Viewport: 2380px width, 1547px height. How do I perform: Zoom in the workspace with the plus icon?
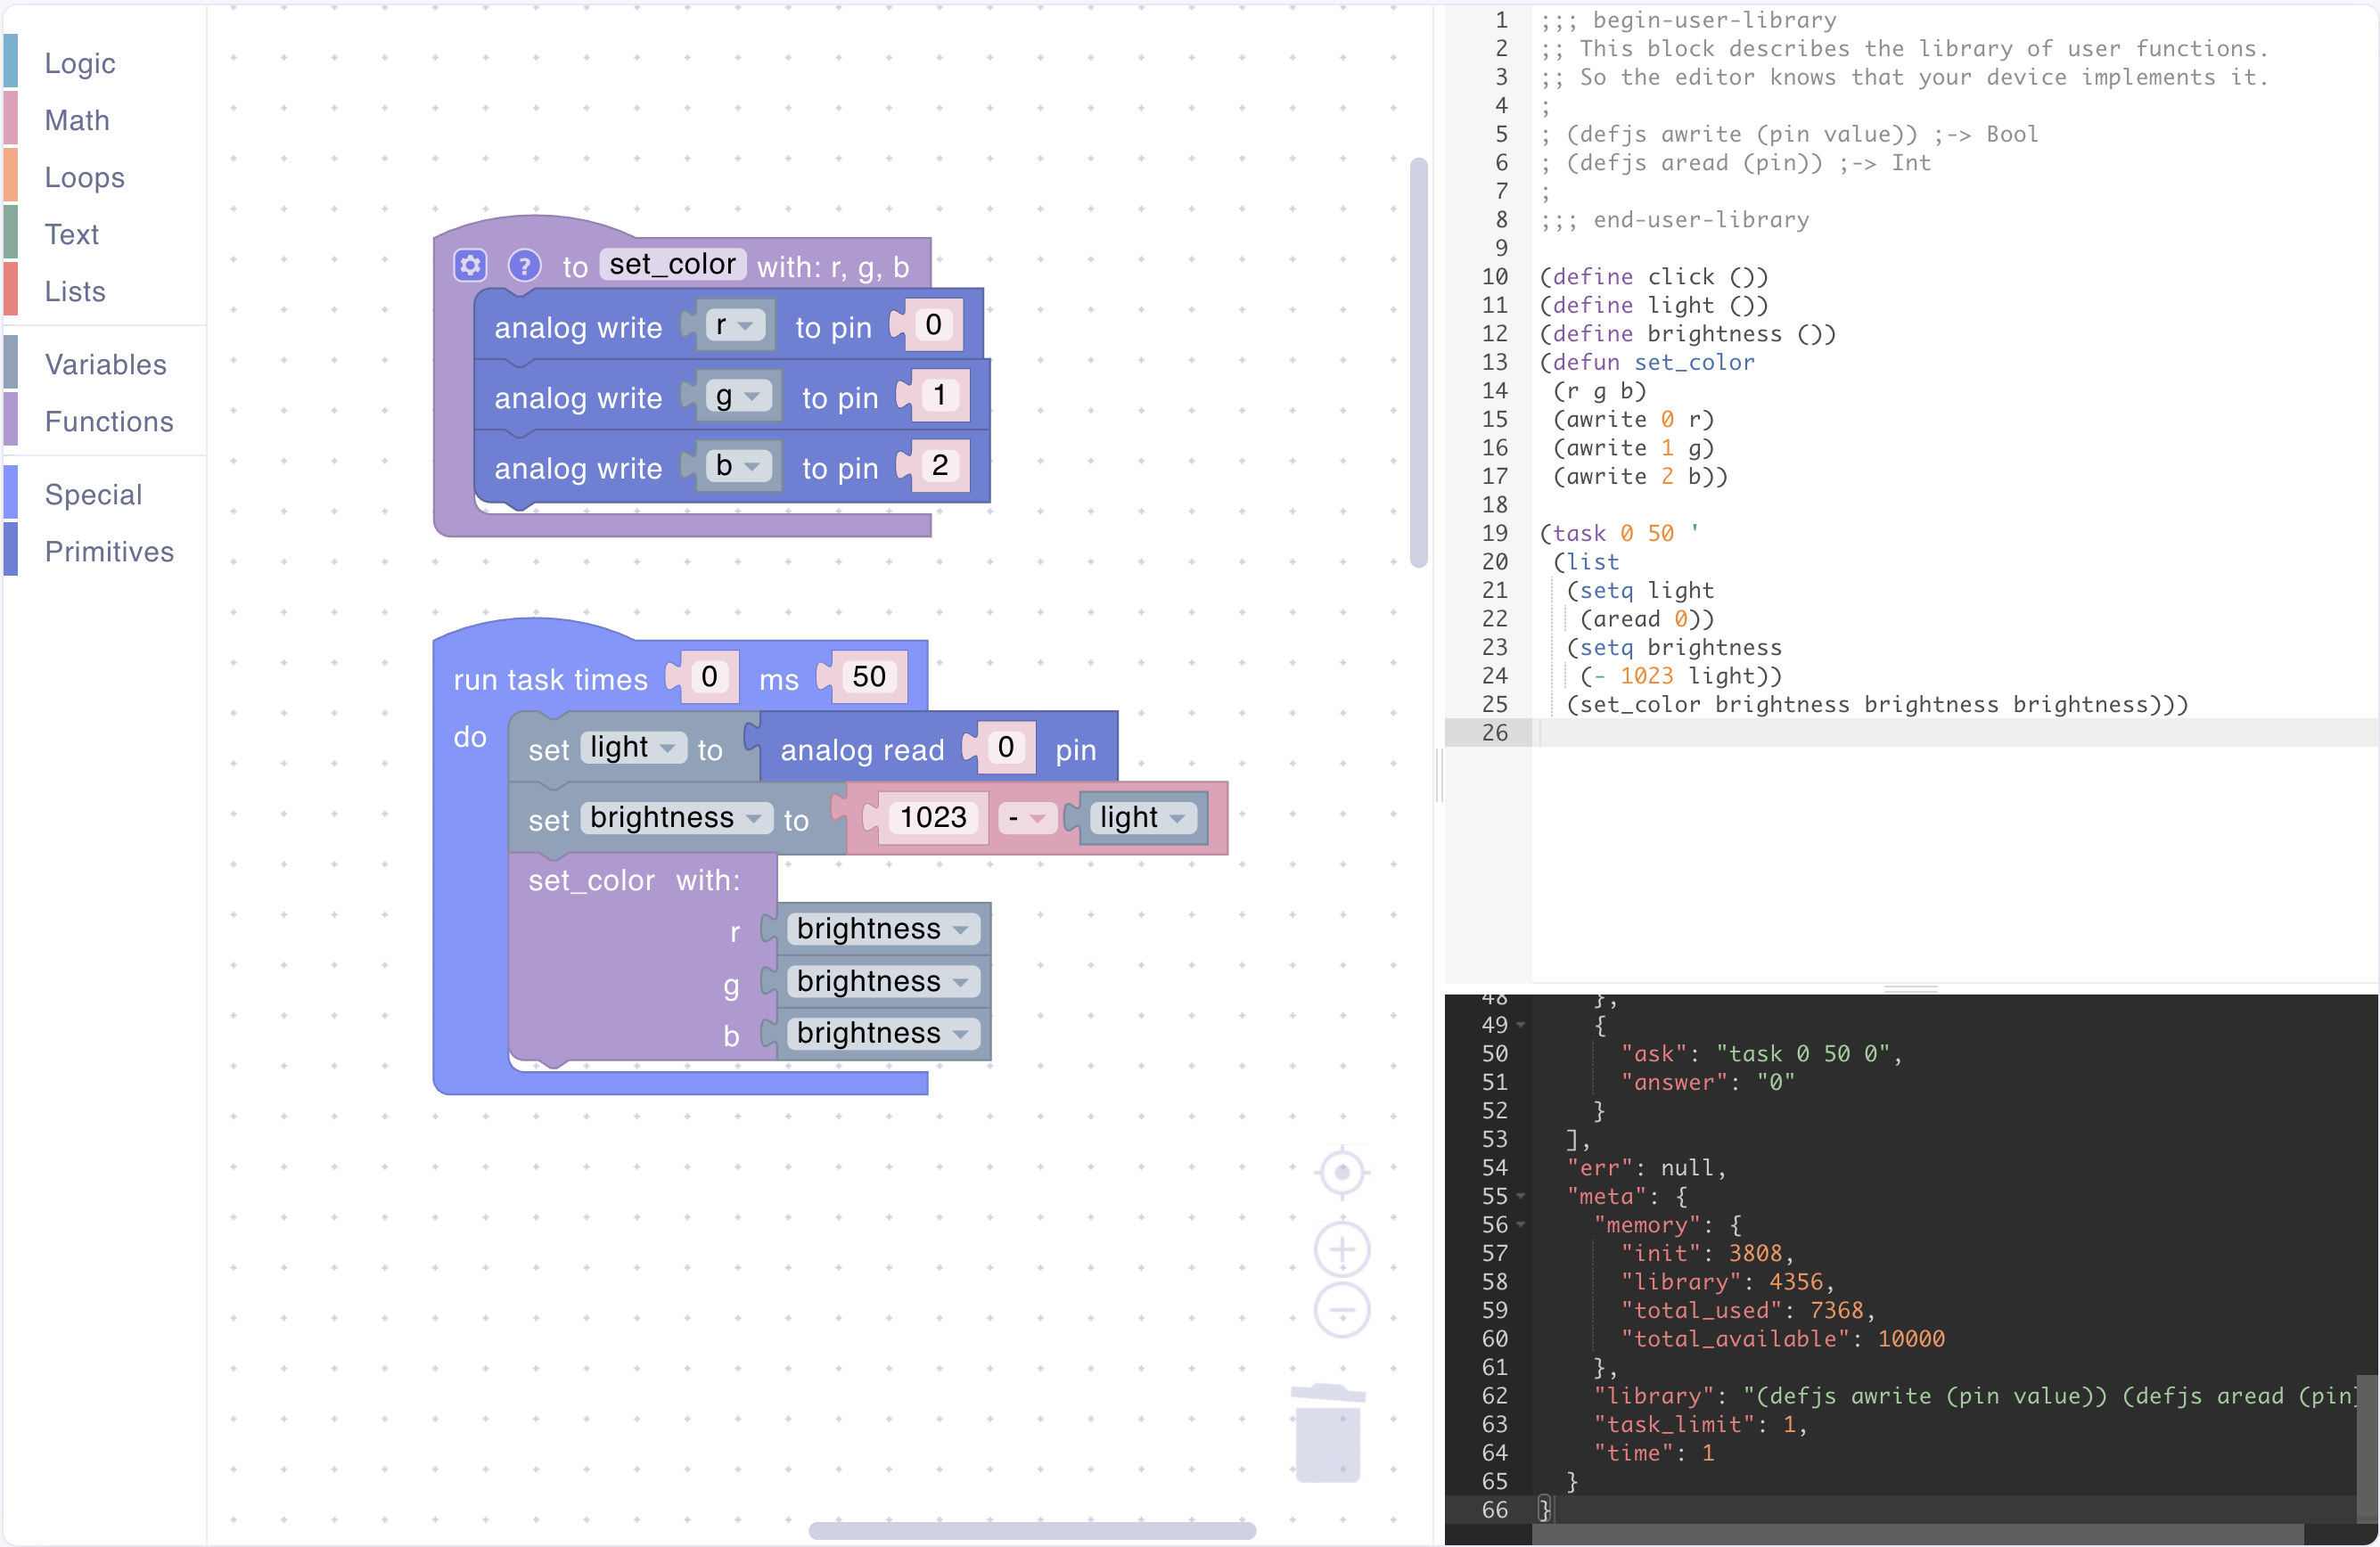[1342, 1249]
